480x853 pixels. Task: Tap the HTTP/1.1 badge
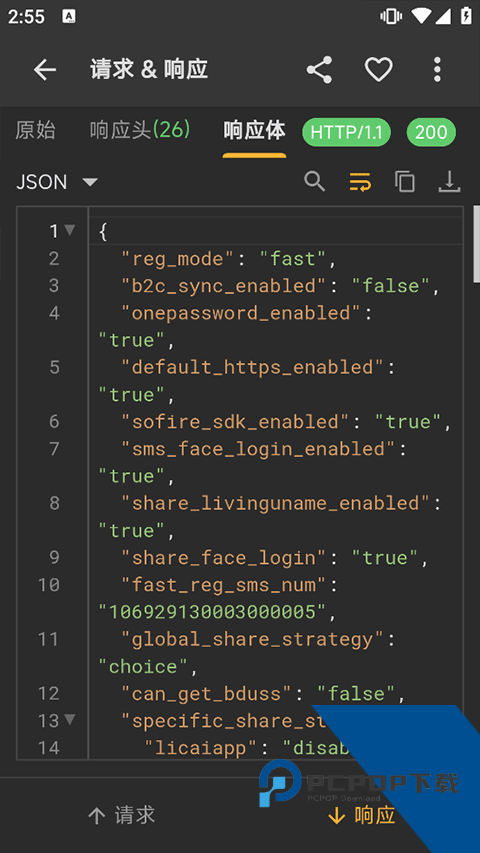point(347,132)
